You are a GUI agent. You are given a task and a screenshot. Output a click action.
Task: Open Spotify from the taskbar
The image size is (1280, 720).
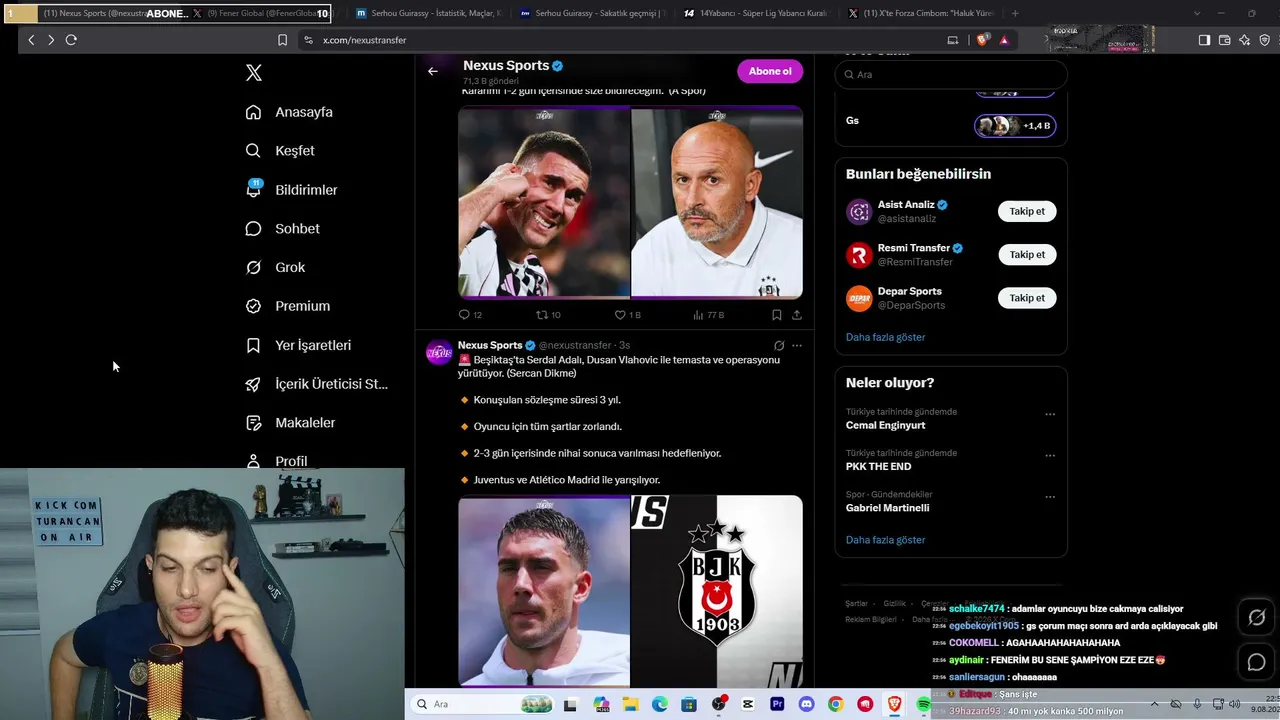(923, 704)
